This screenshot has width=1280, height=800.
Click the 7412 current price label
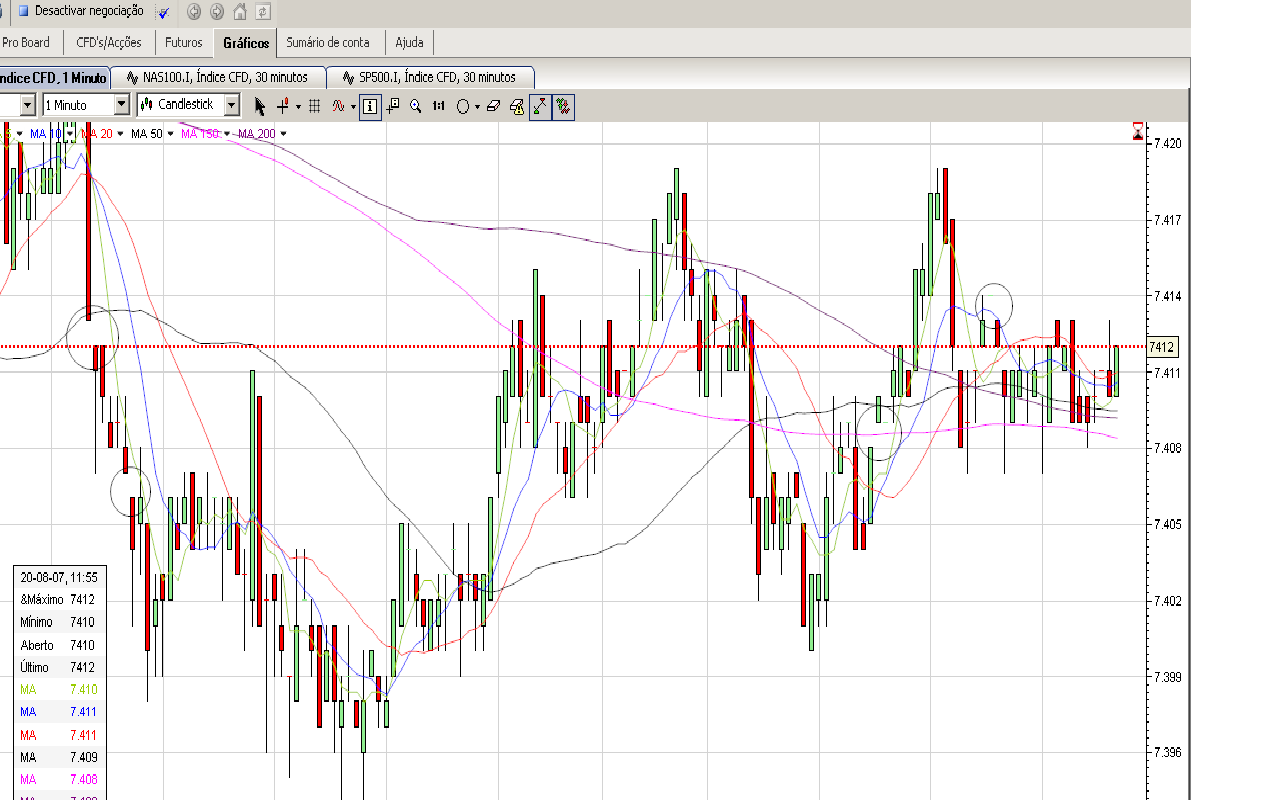click(1162, 347)
